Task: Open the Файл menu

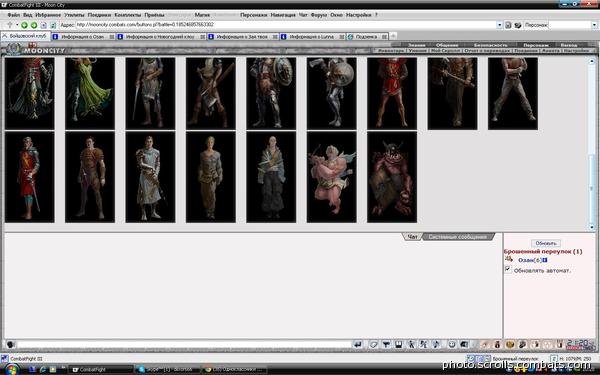Action: (x=13, y=15)
